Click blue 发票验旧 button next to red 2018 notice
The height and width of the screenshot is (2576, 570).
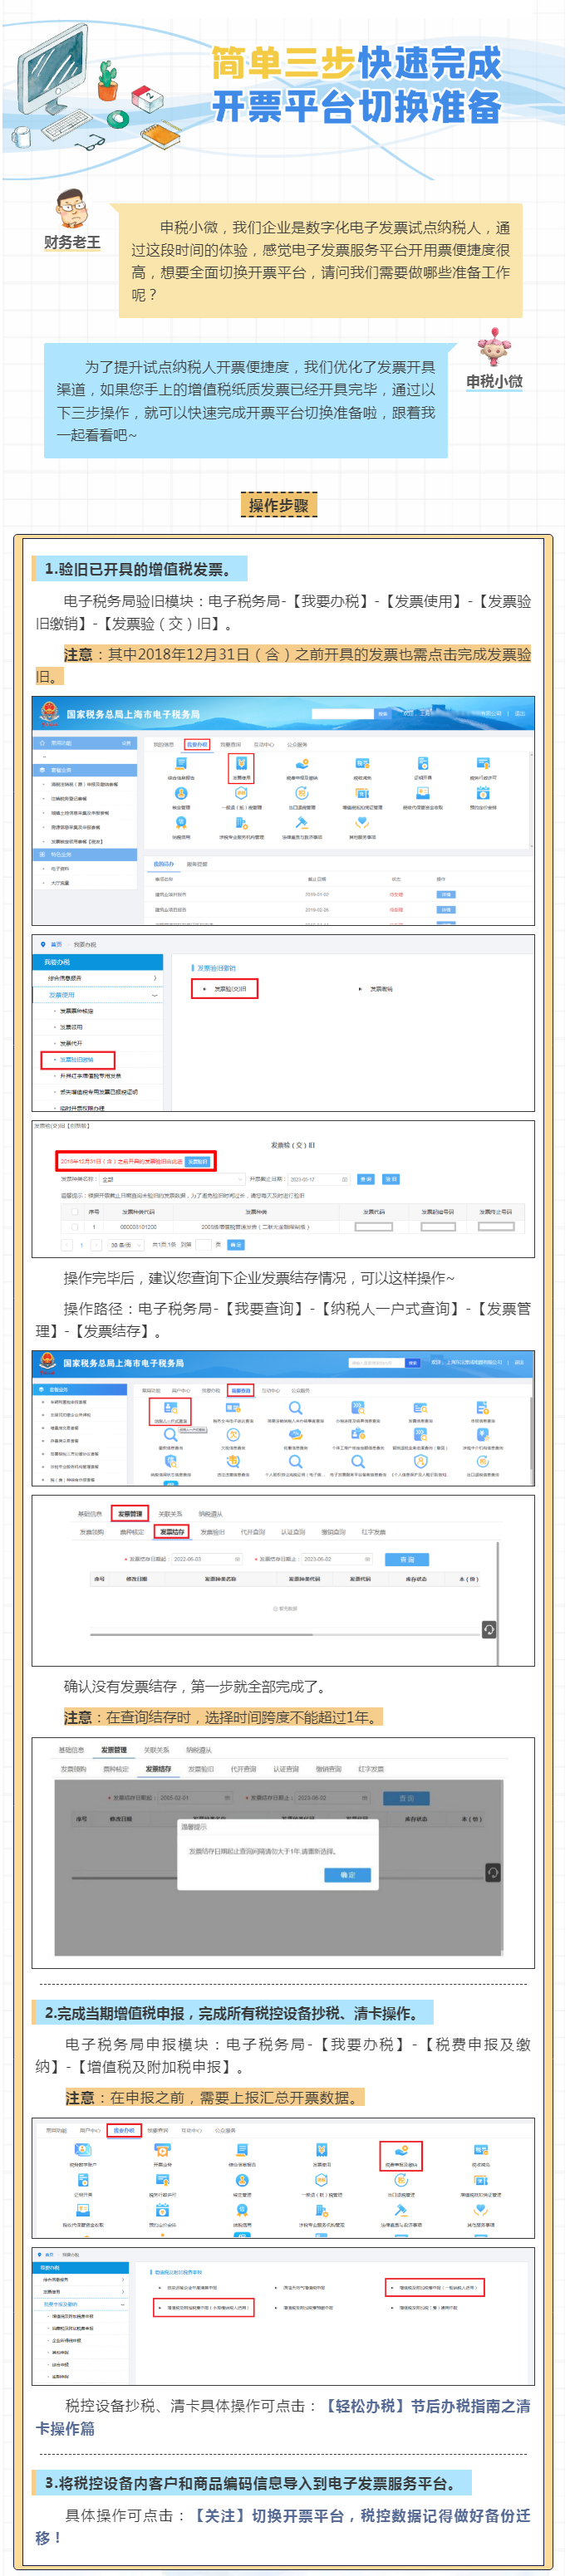[197, 1162]
